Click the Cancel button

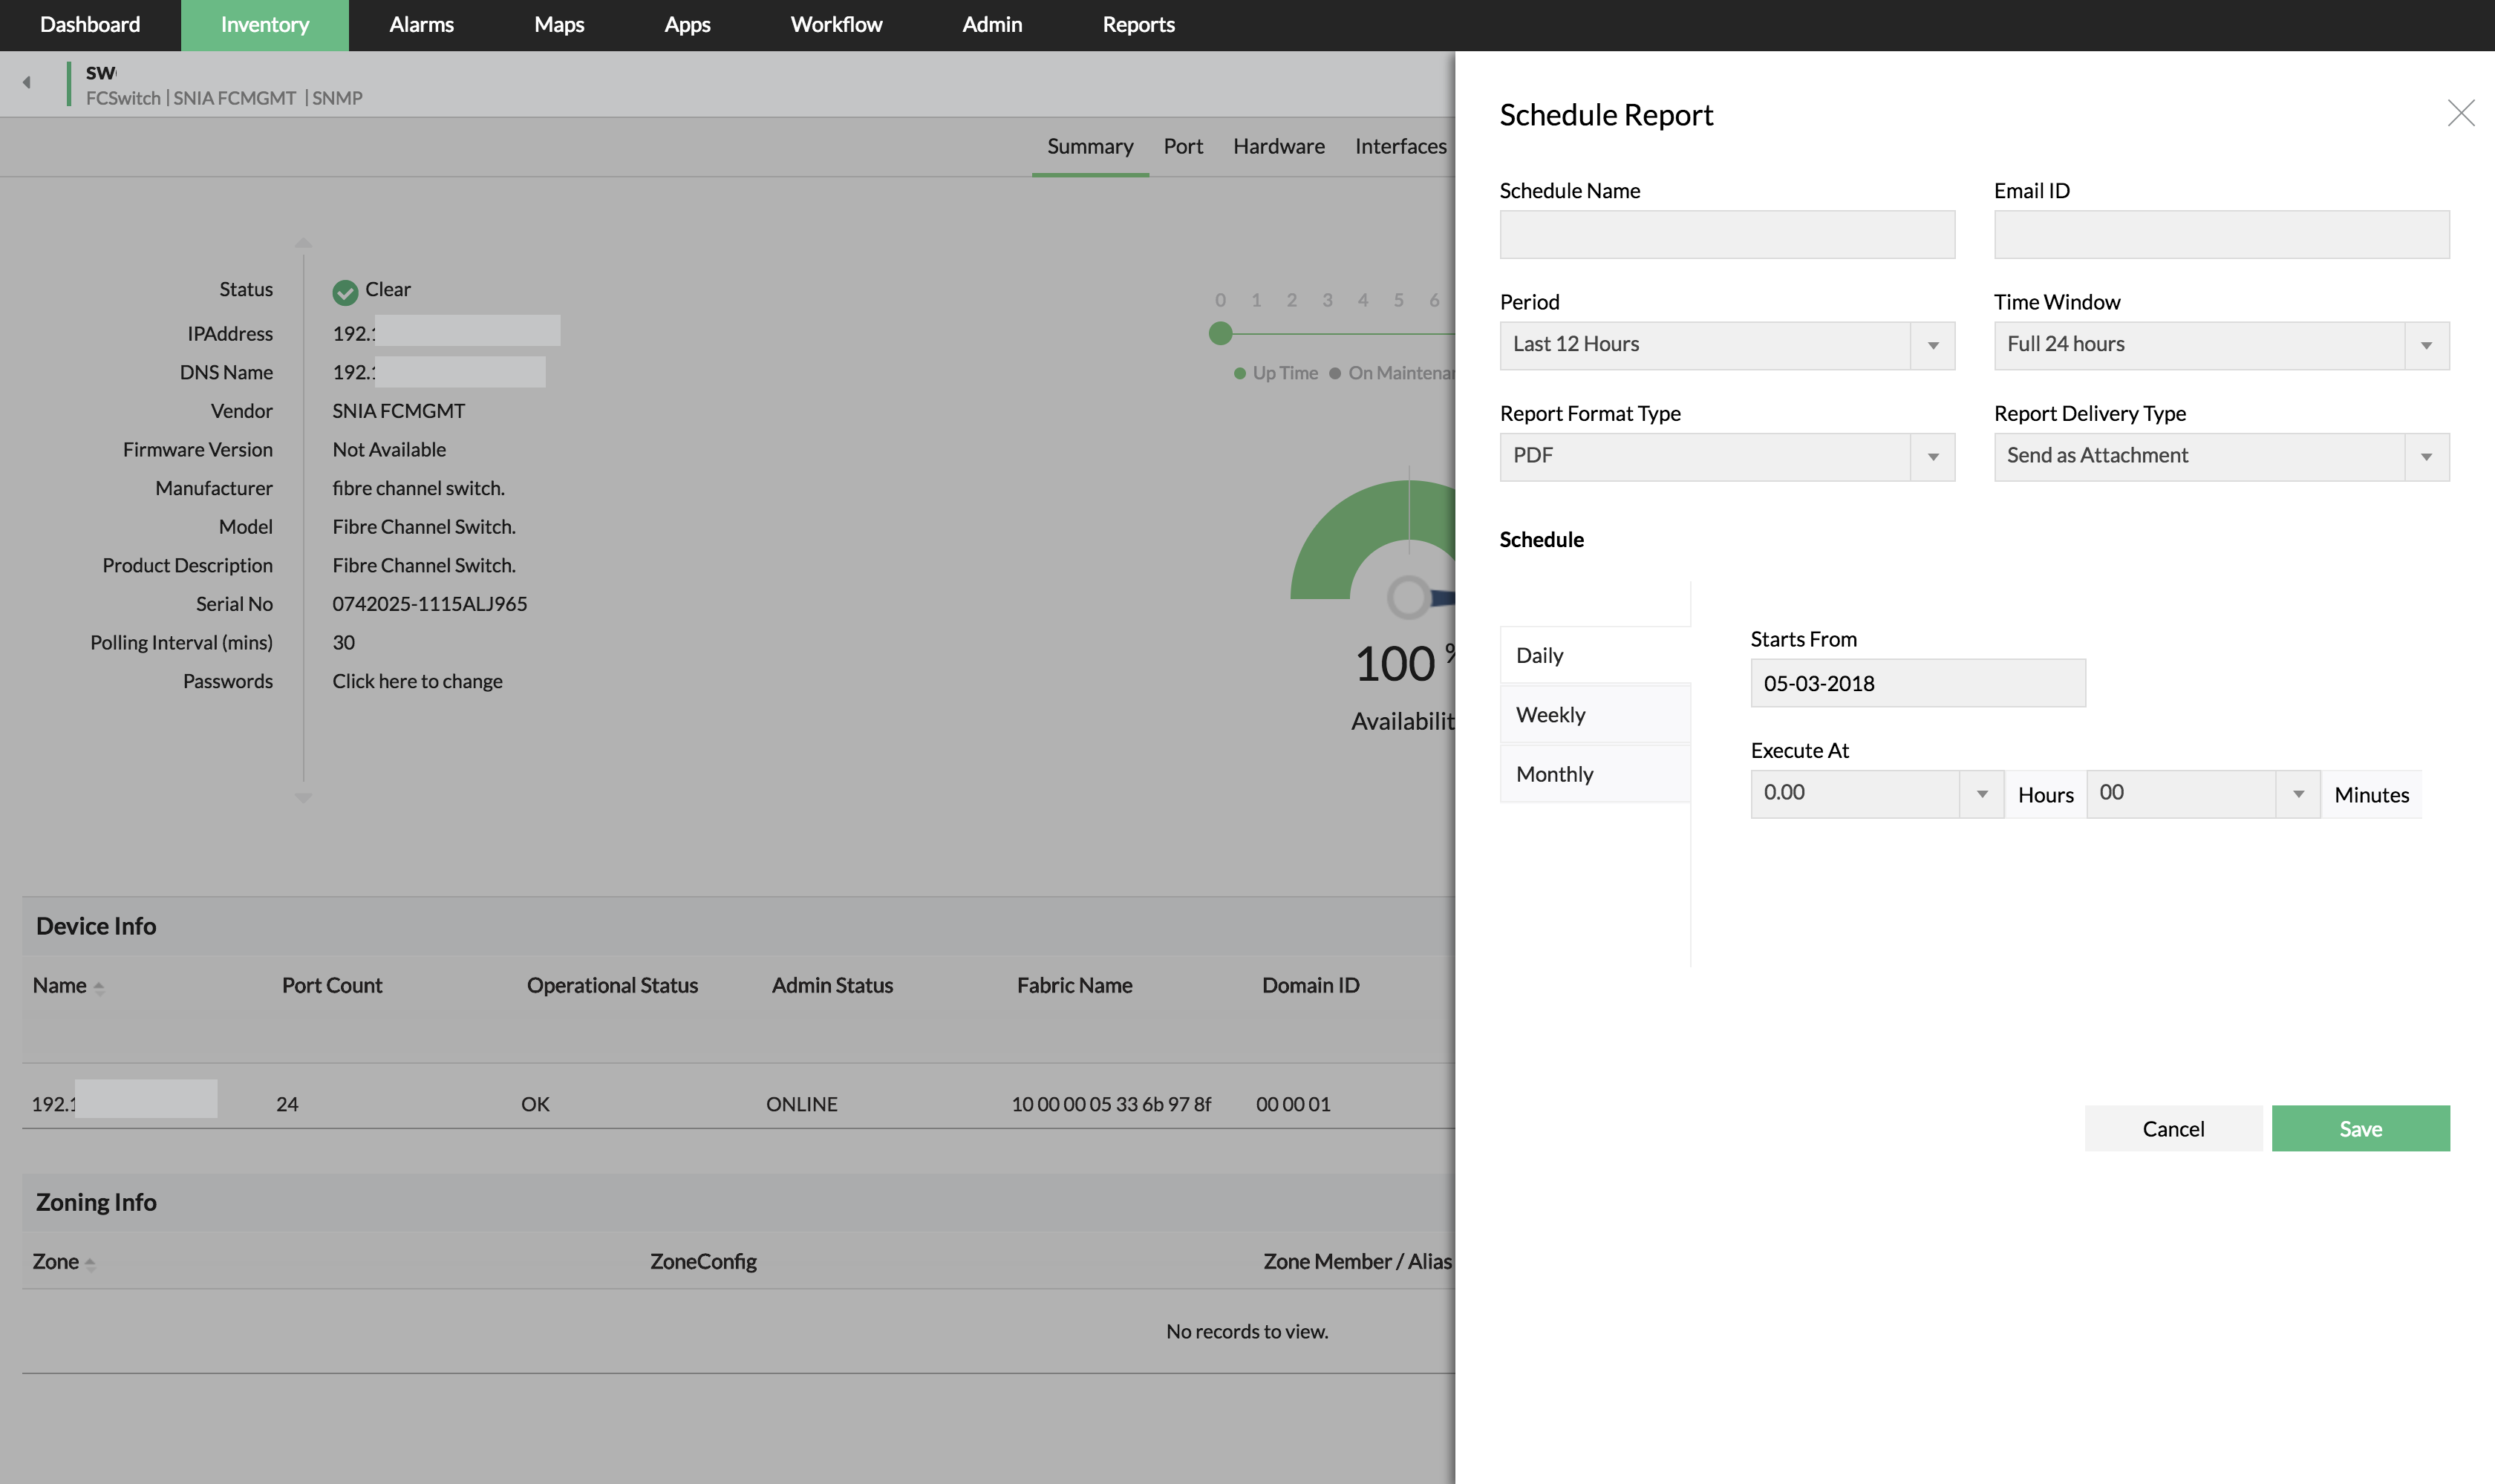2172,1128
